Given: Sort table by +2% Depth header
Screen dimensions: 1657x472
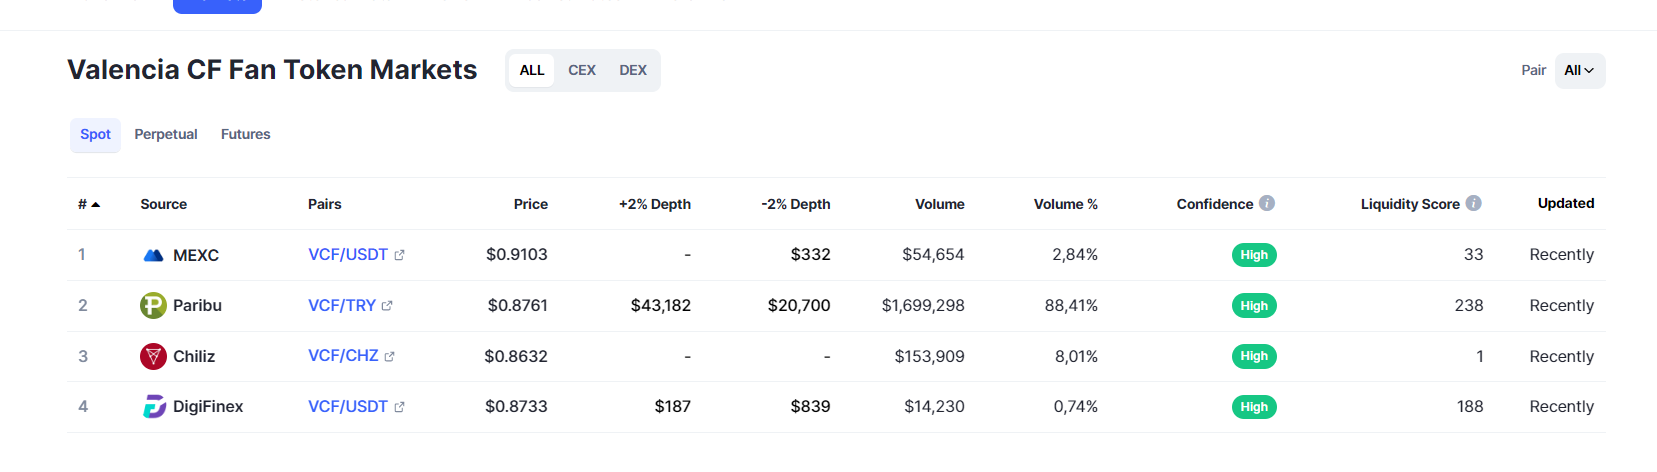Looking at the screenshot, I should pos(655,204).
